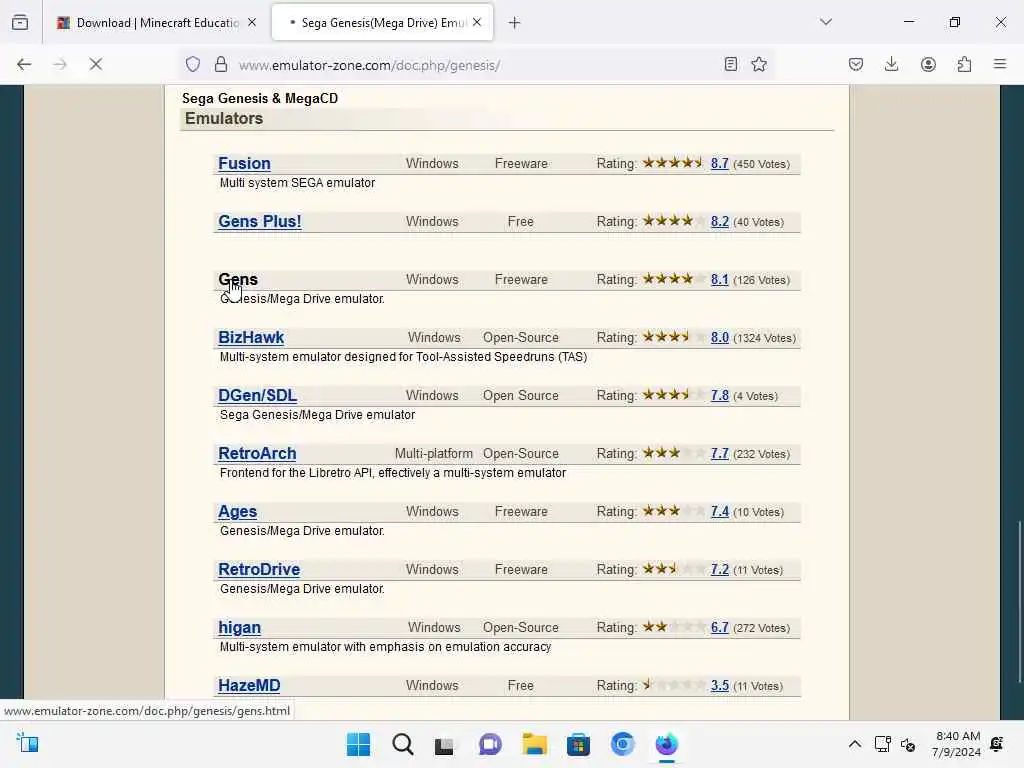The image size is (1024, 768).
Task: Click the 8.7 rating link for Fusion
Action: point(720,164)
